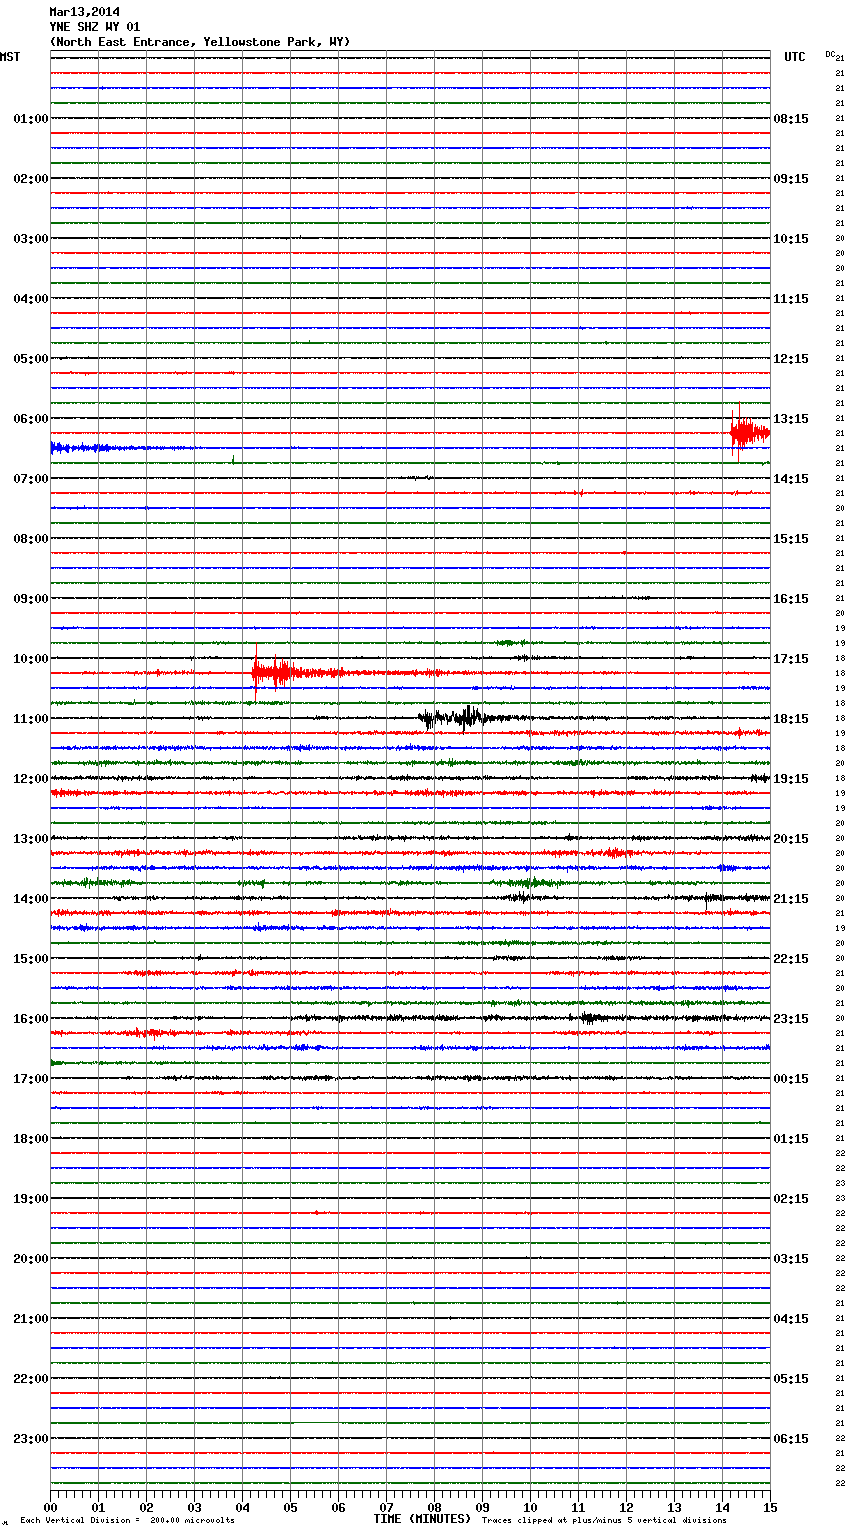Click the 17:15 UTC time label
850x1534 pixels.
(x=791, y=659)
